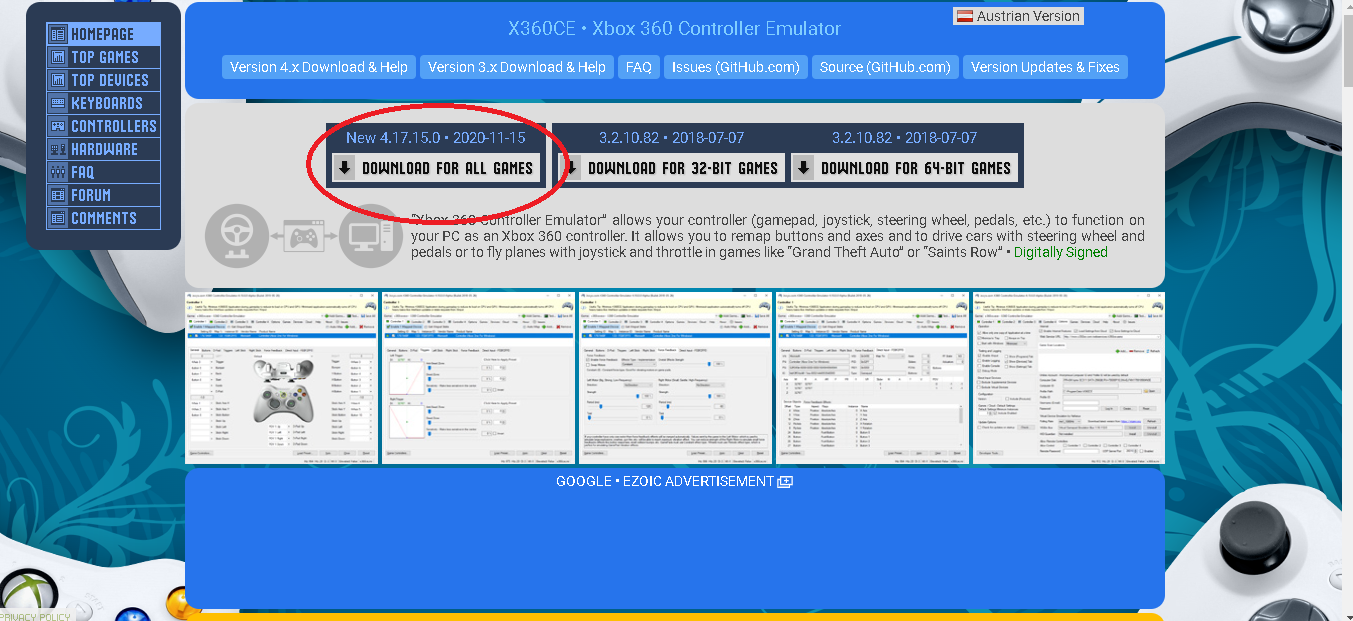Click Download for All Games button
Screen dimensions: 1353x621
click(x=436, y=168)
